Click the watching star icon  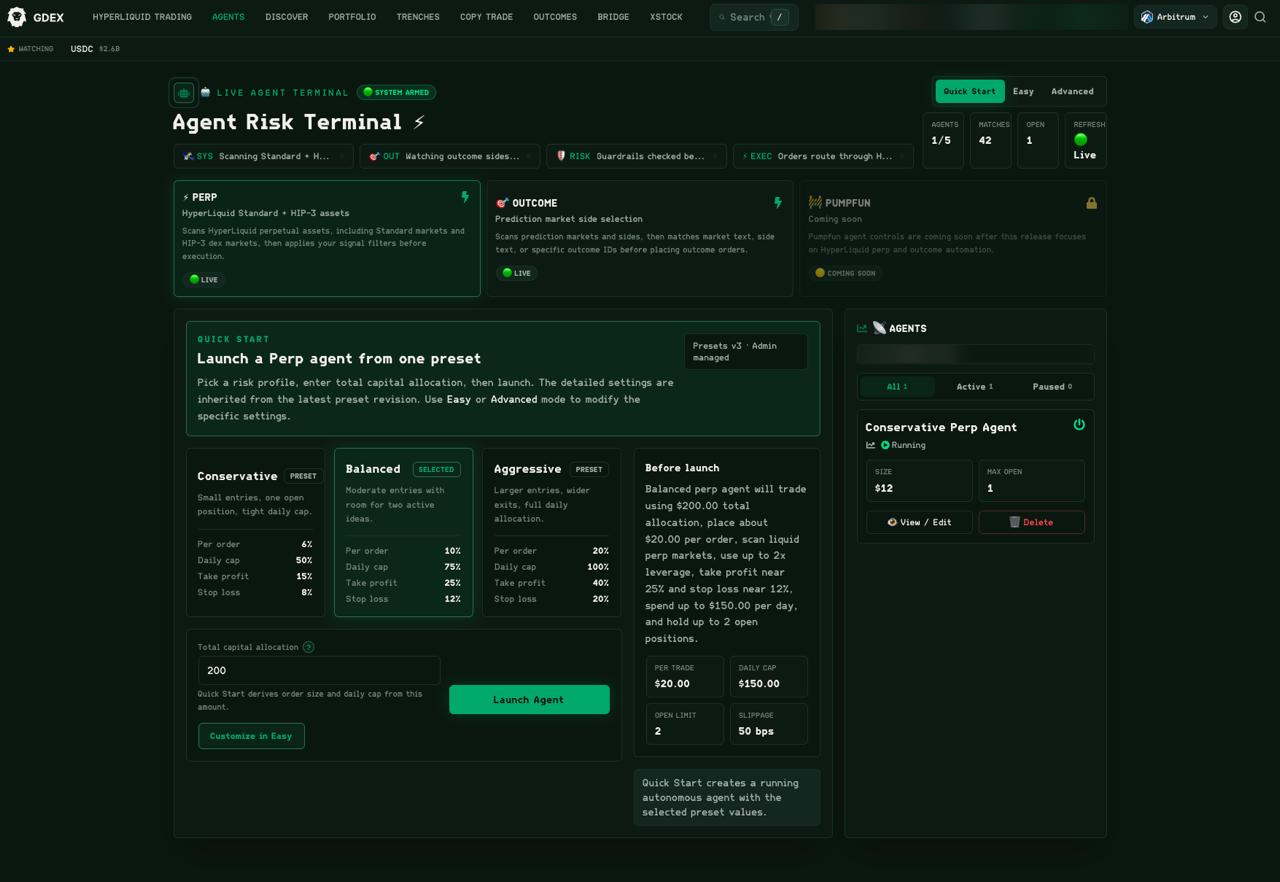tap(11, 49)
